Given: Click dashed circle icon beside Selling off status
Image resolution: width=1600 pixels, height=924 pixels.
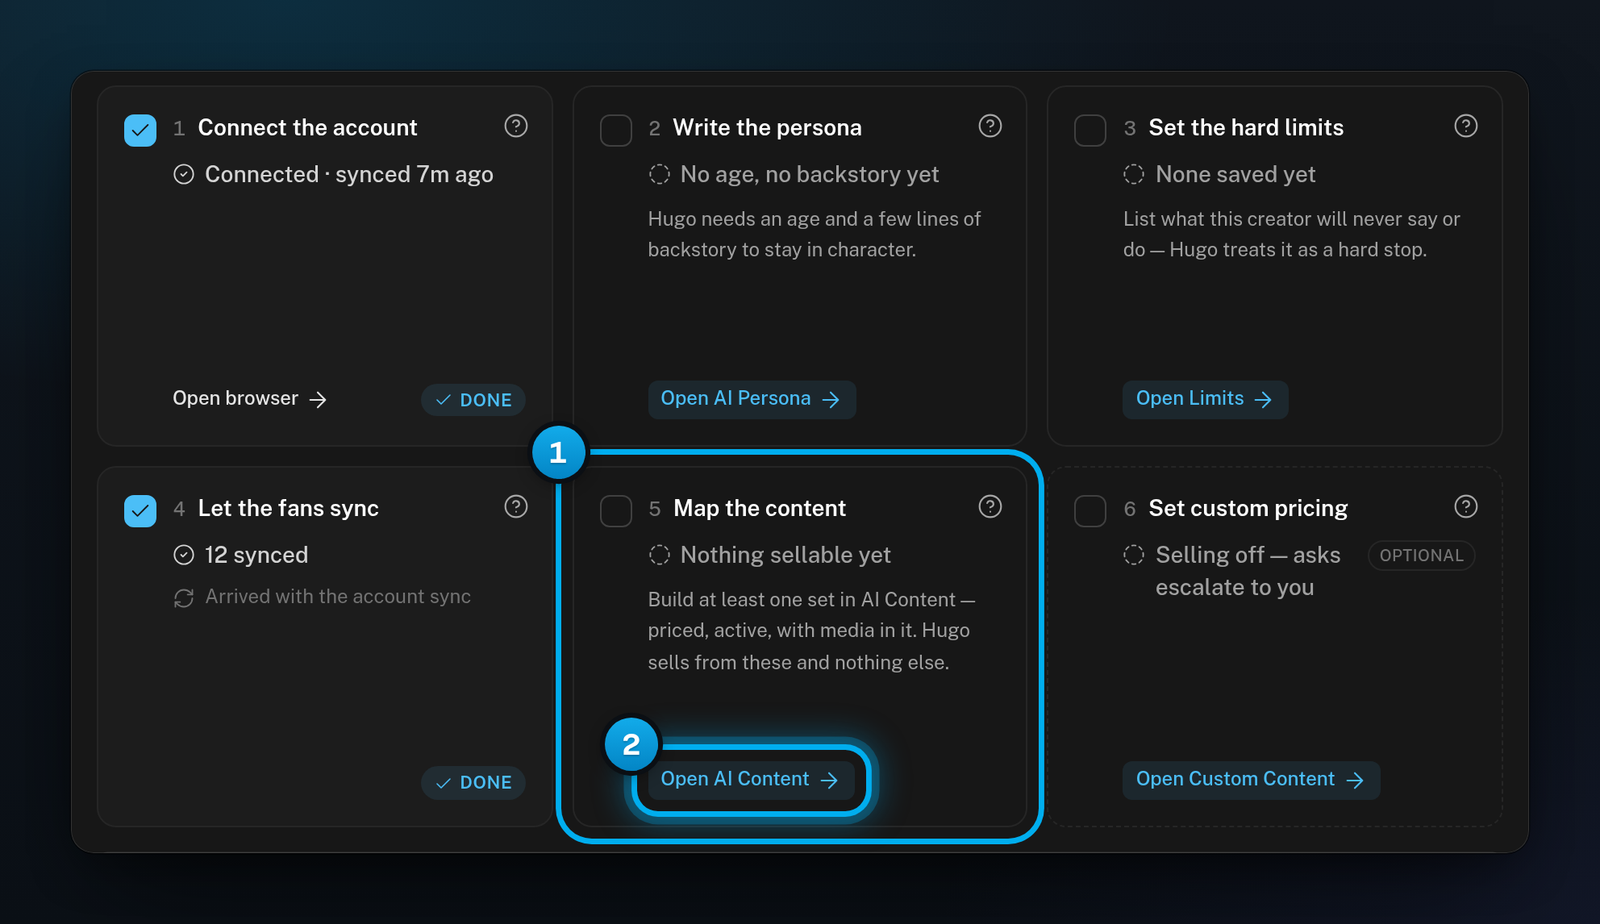Looking at the screenshot, I should (x=1134, y=555).
